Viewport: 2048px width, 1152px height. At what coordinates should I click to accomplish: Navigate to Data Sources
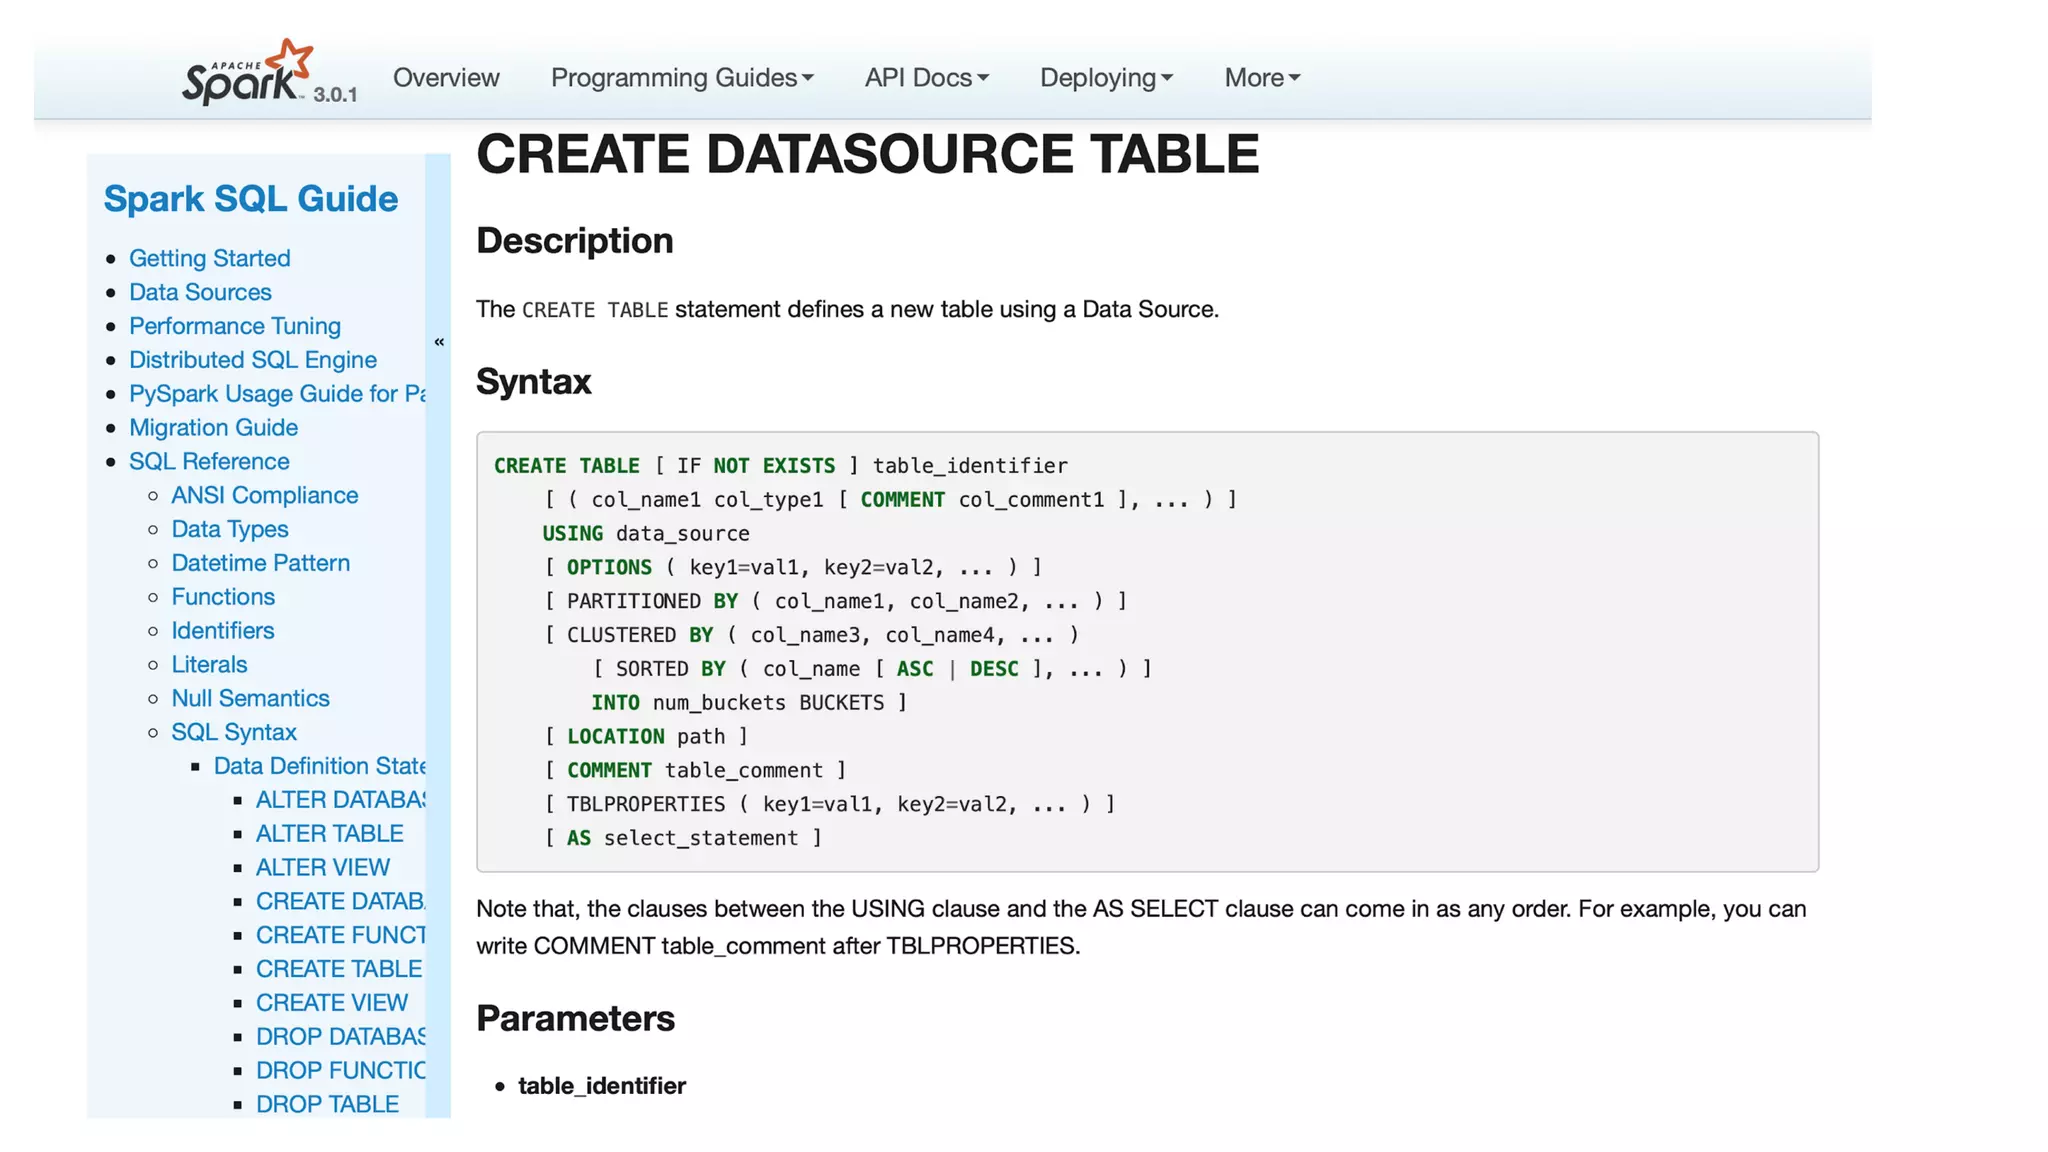200,292
